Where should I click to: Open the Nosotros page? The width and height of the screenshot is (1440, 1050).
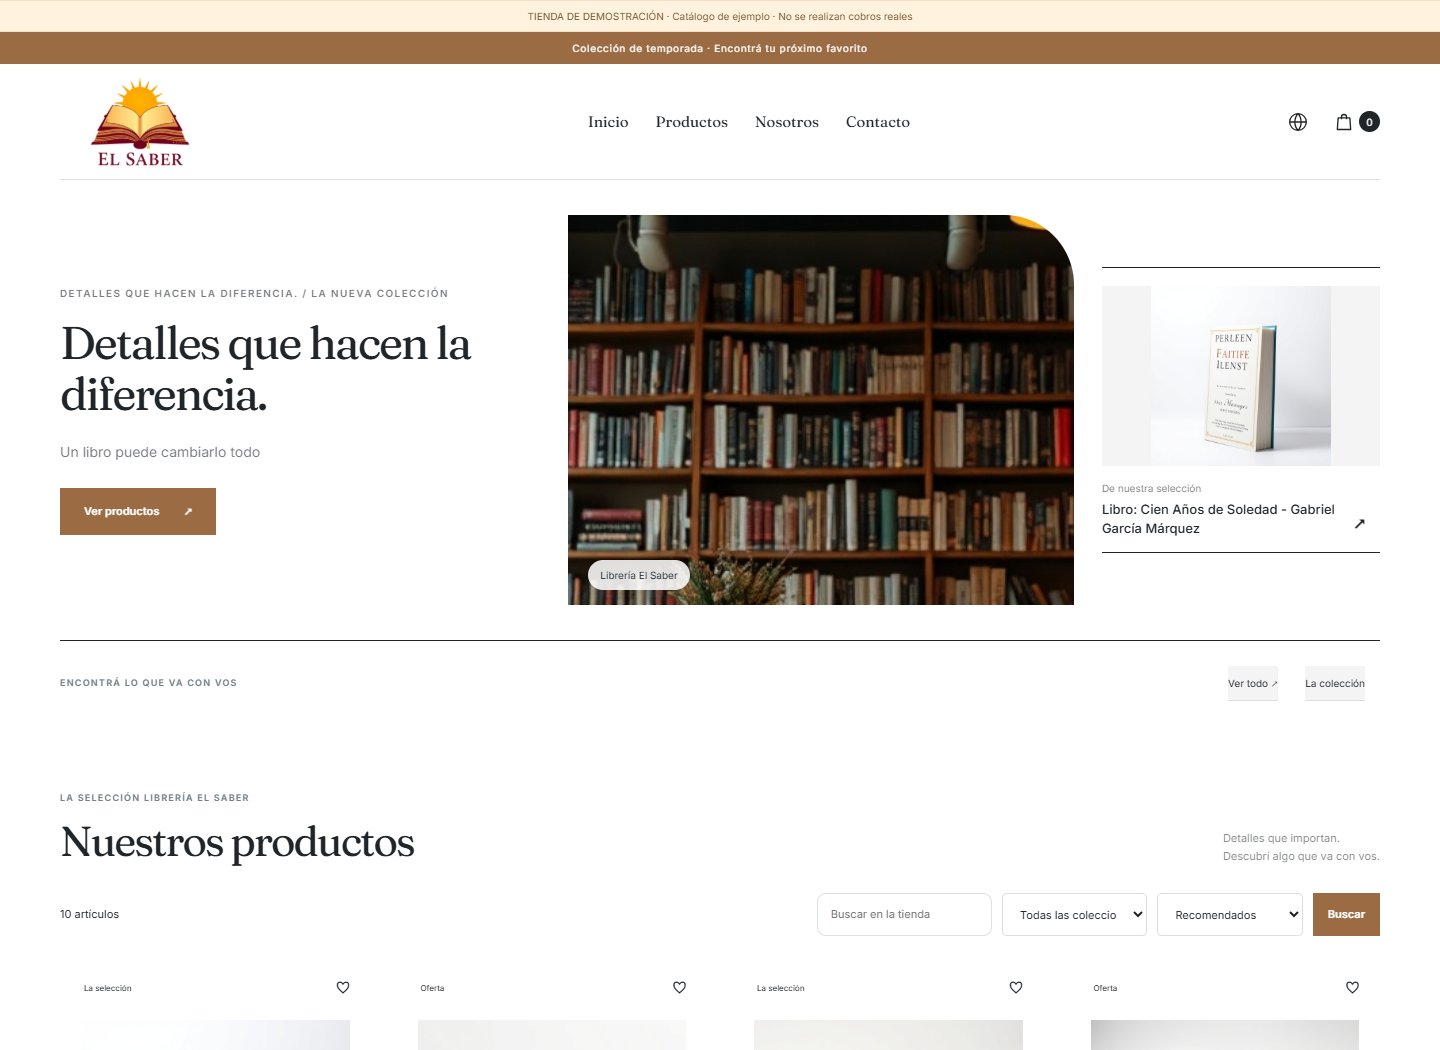pos(787,122)
